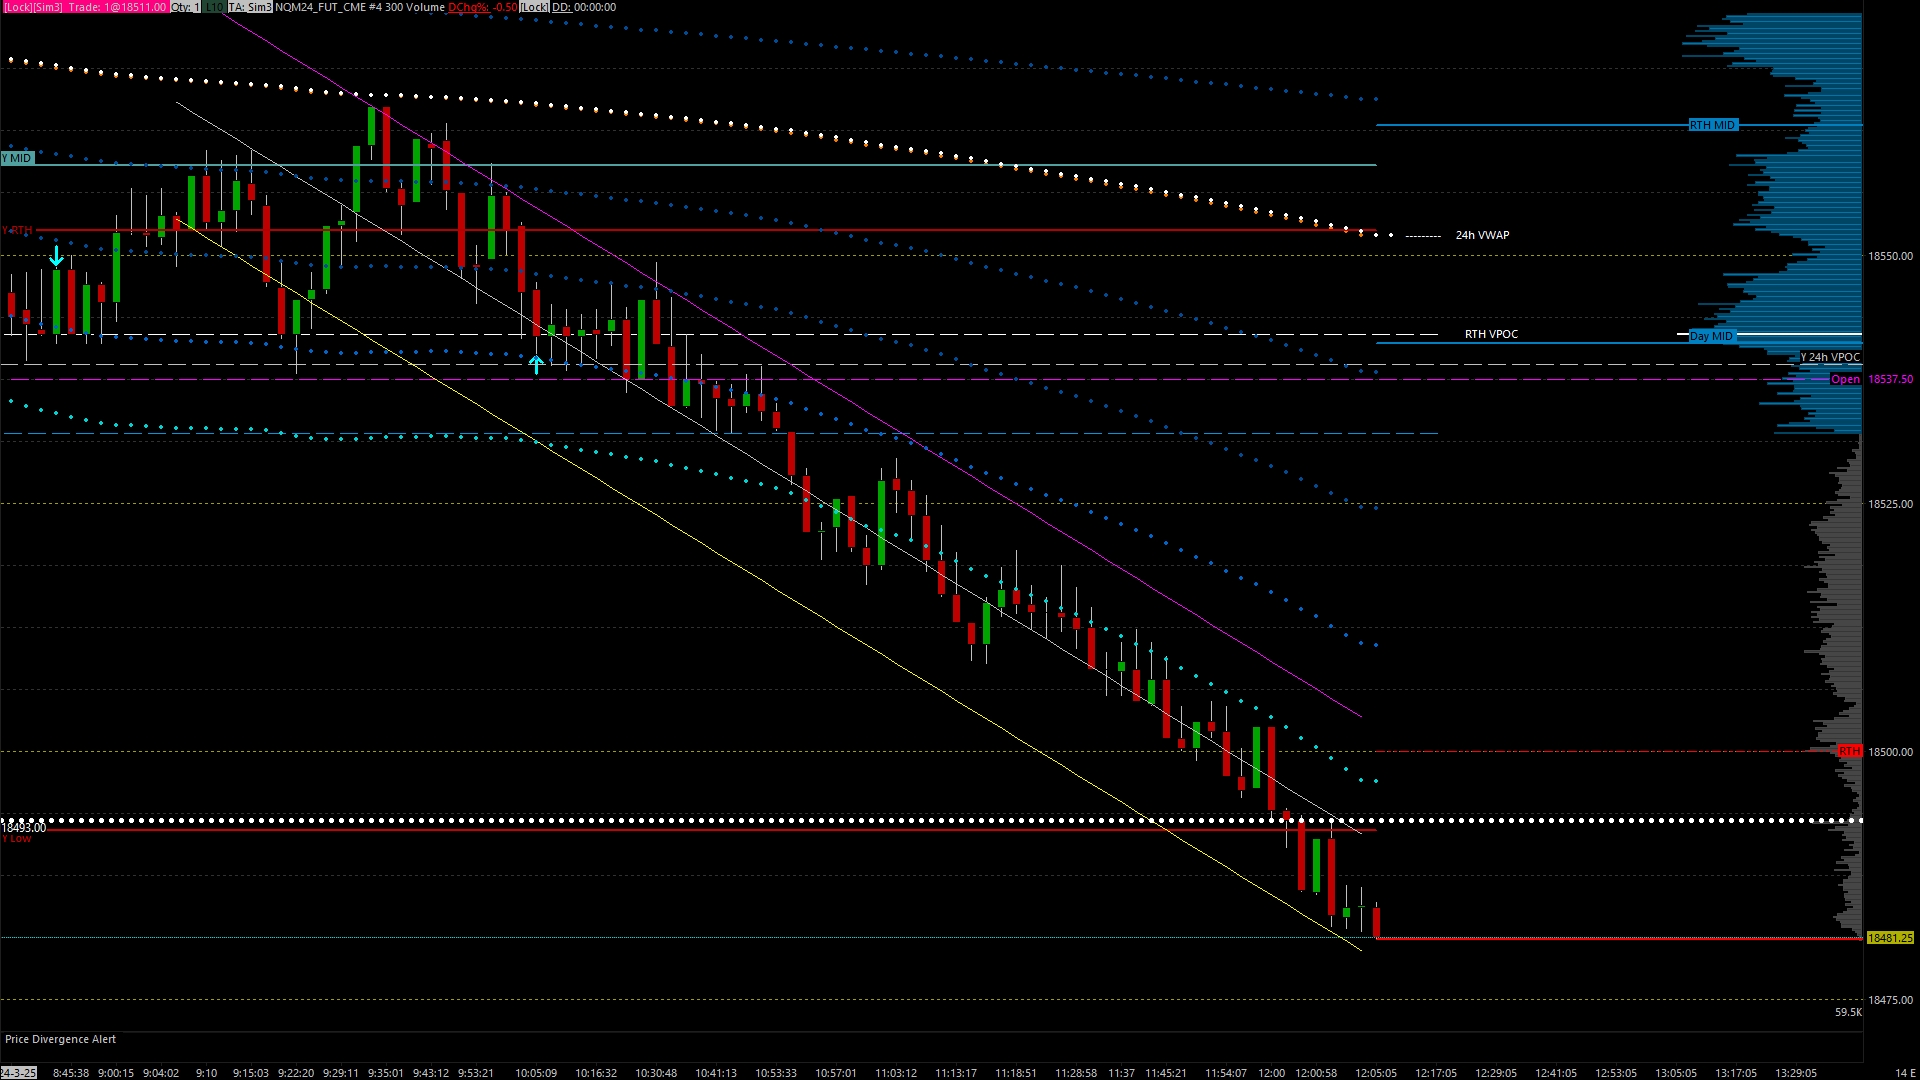Image resolution: width=1920 pixels, height=1080 pixels.
Task: Click the 12:00 label on the time axis
Action: pos(1271,1073)
